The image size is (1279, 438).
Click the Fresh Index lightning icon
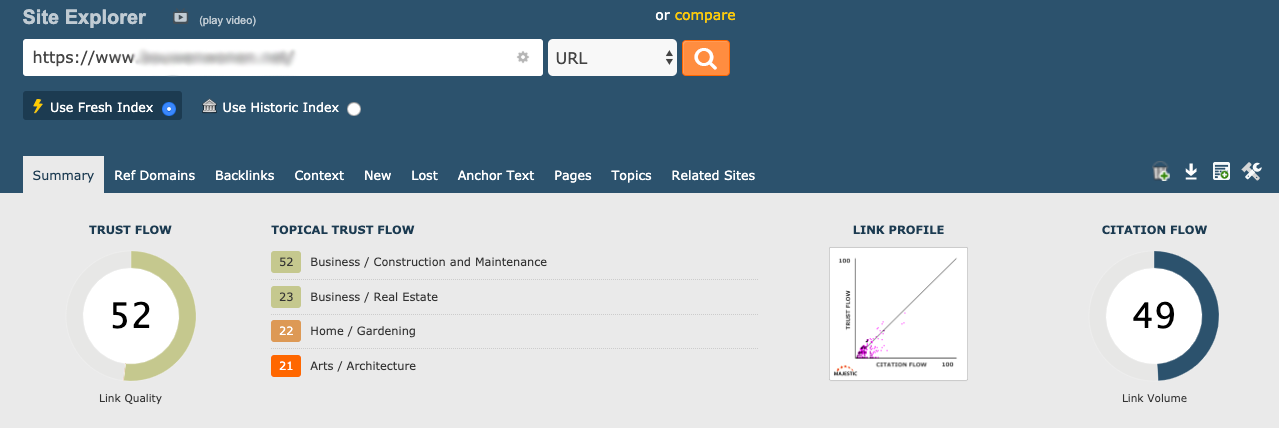[38, 106]
